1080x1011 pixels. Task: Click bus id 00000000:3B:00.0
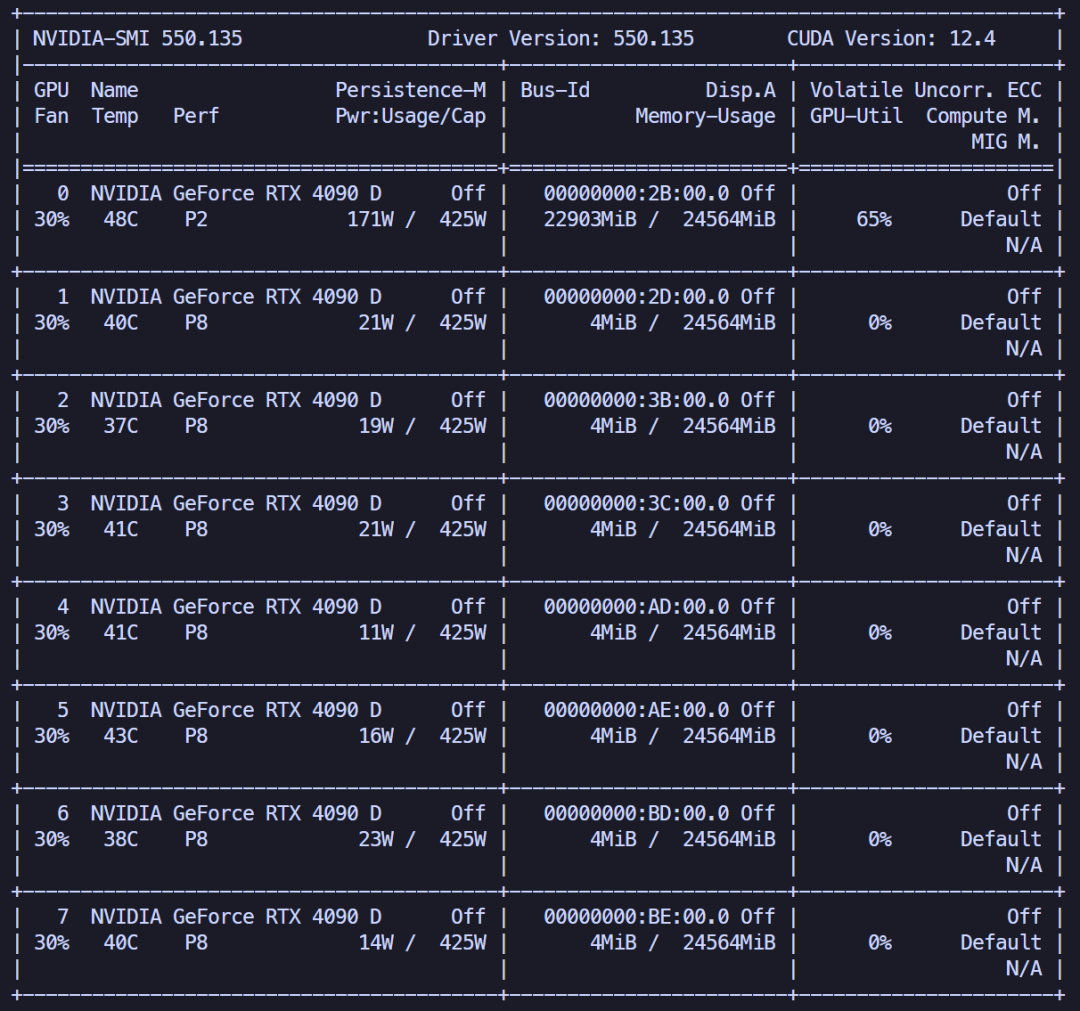(x=636, y=400)
